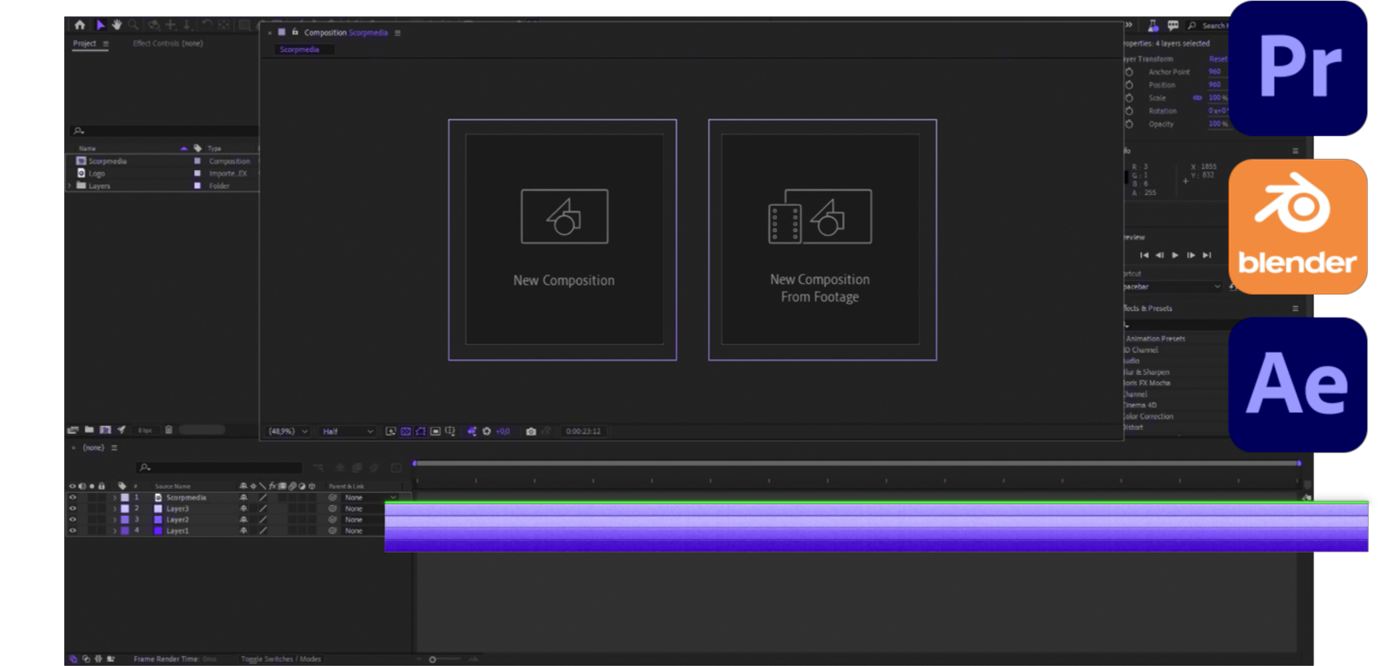Jump to last frame in Preview panel
Screen dimensions: 1378x666
point(1207,255)
